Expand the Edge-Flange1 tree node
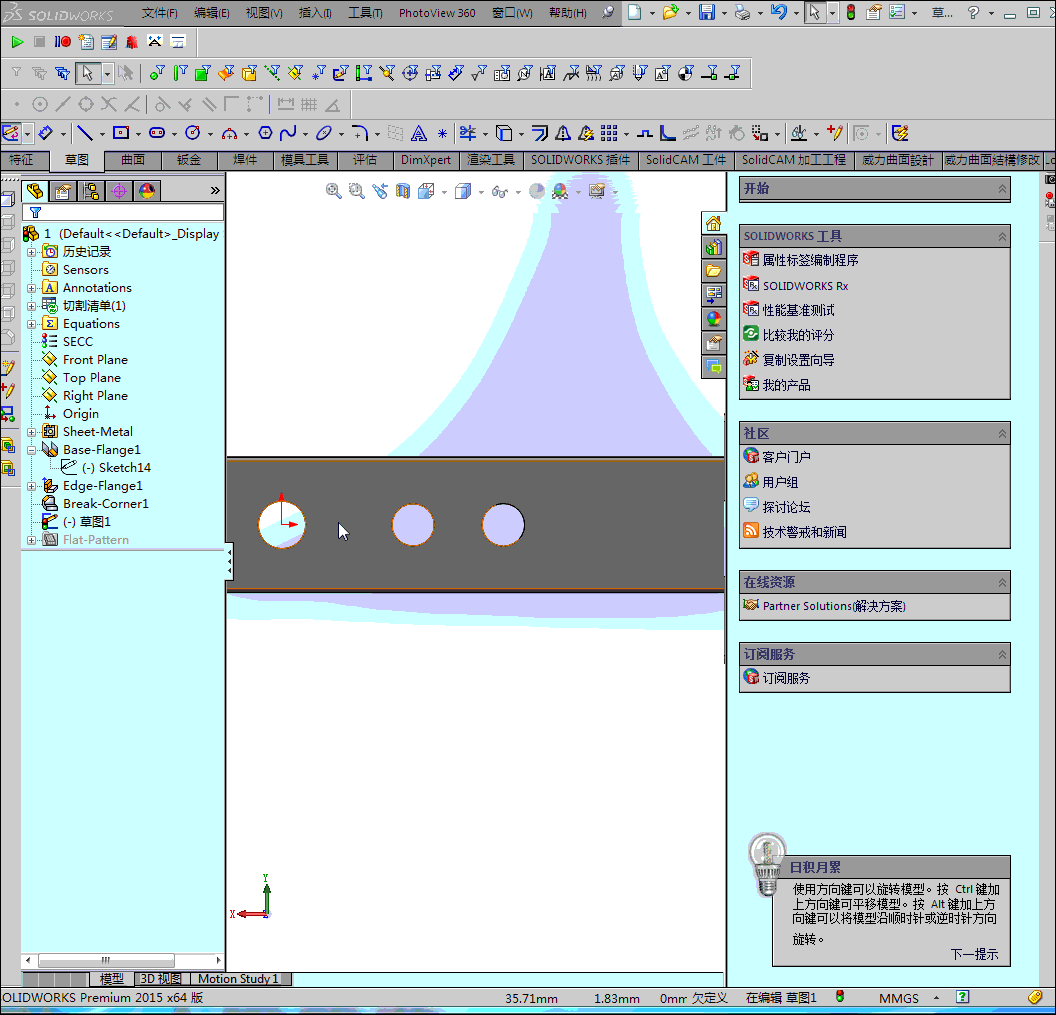Screen dimensions: 1056x1015 click(x=31, y=486)
